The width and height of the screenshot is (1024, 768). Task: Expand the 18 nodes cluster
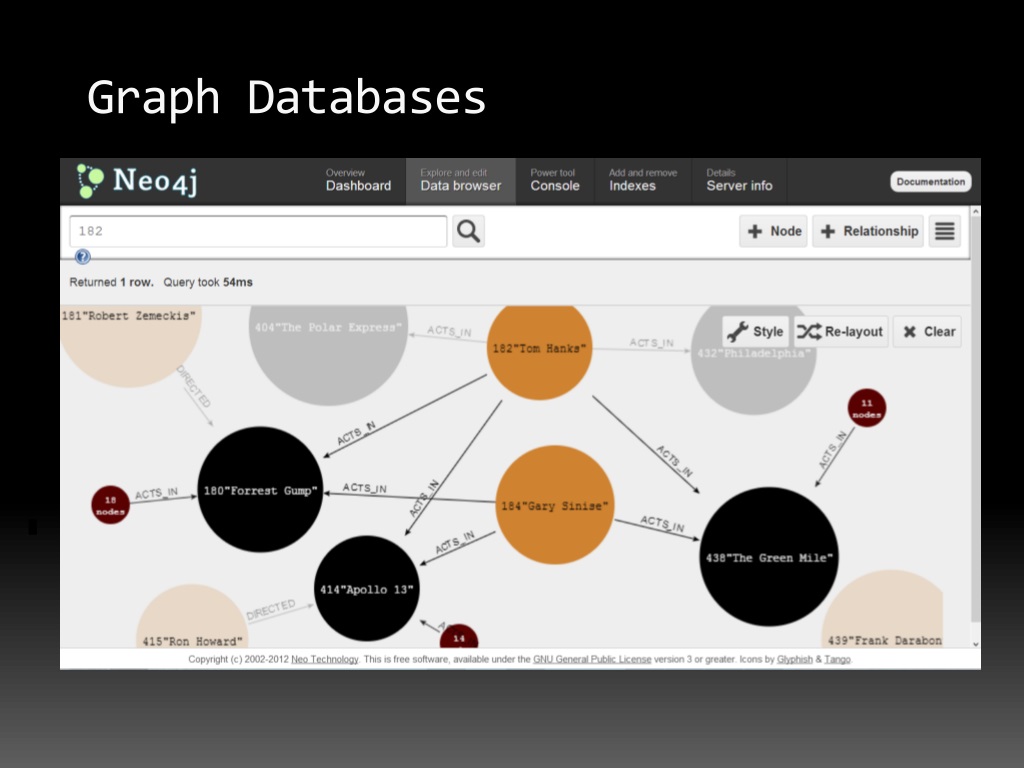[110, 505]
